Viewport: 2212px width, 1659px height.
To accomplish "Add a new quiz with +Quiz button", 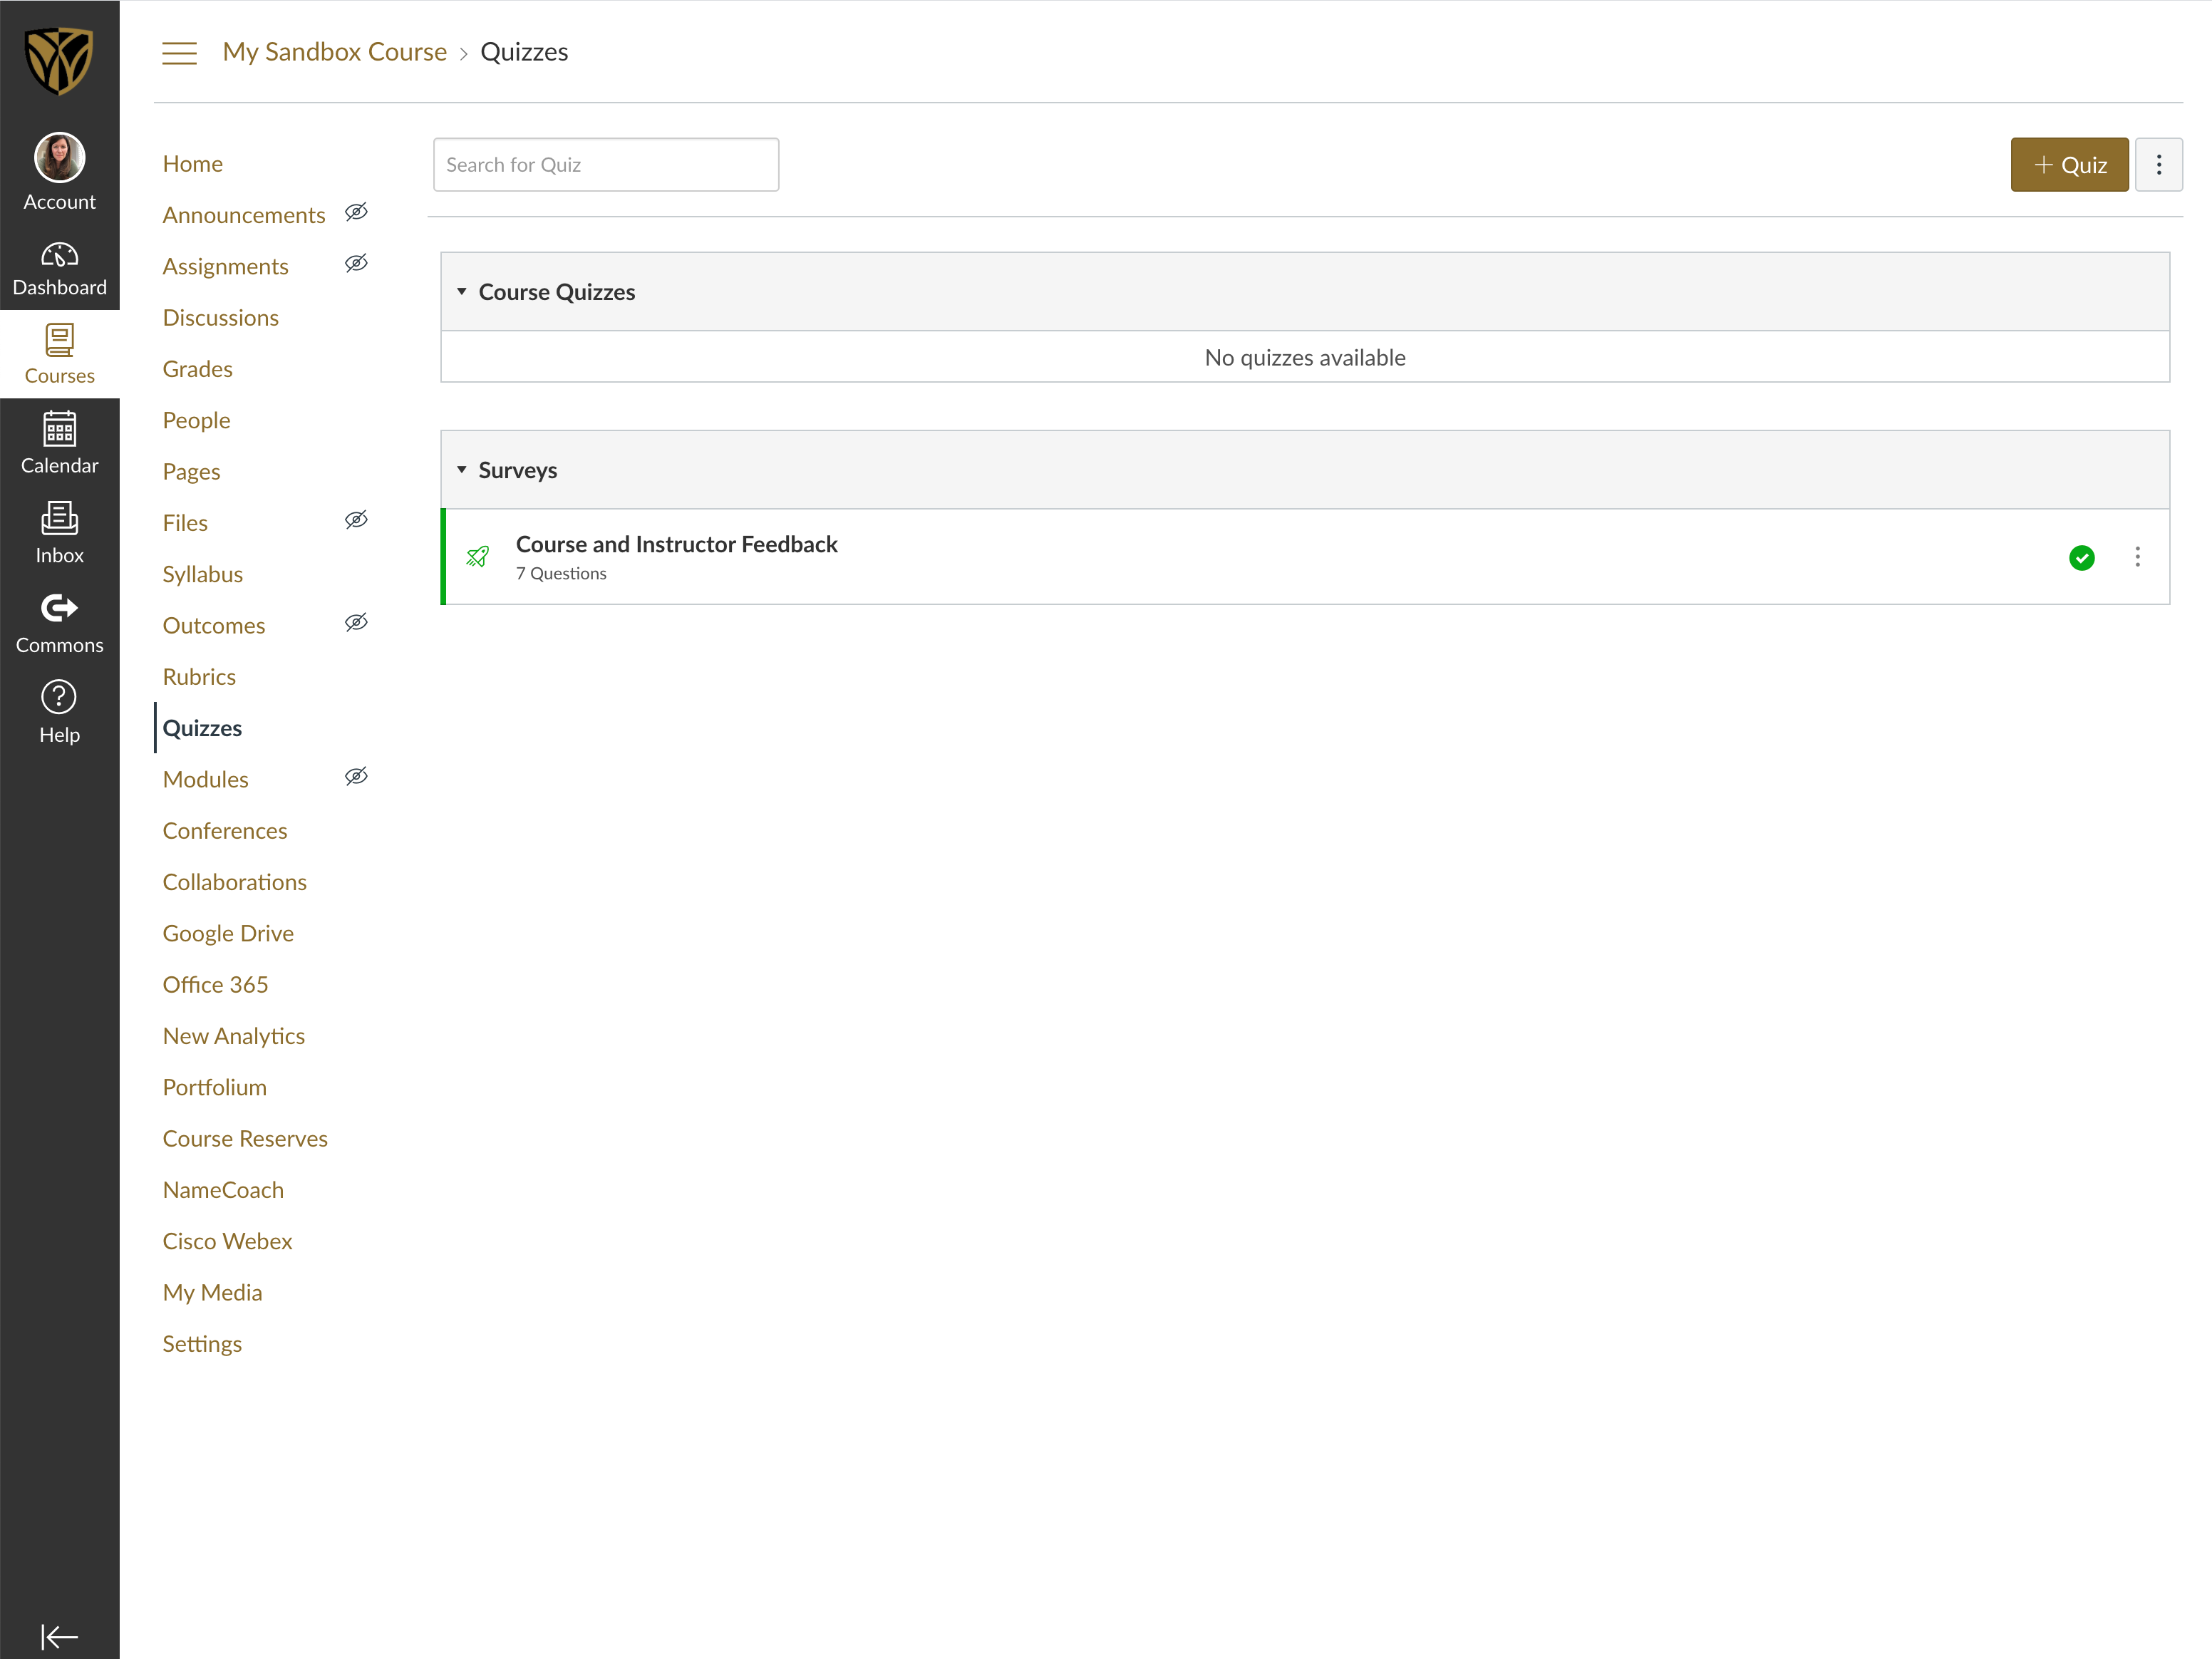I will [2069, 165].
